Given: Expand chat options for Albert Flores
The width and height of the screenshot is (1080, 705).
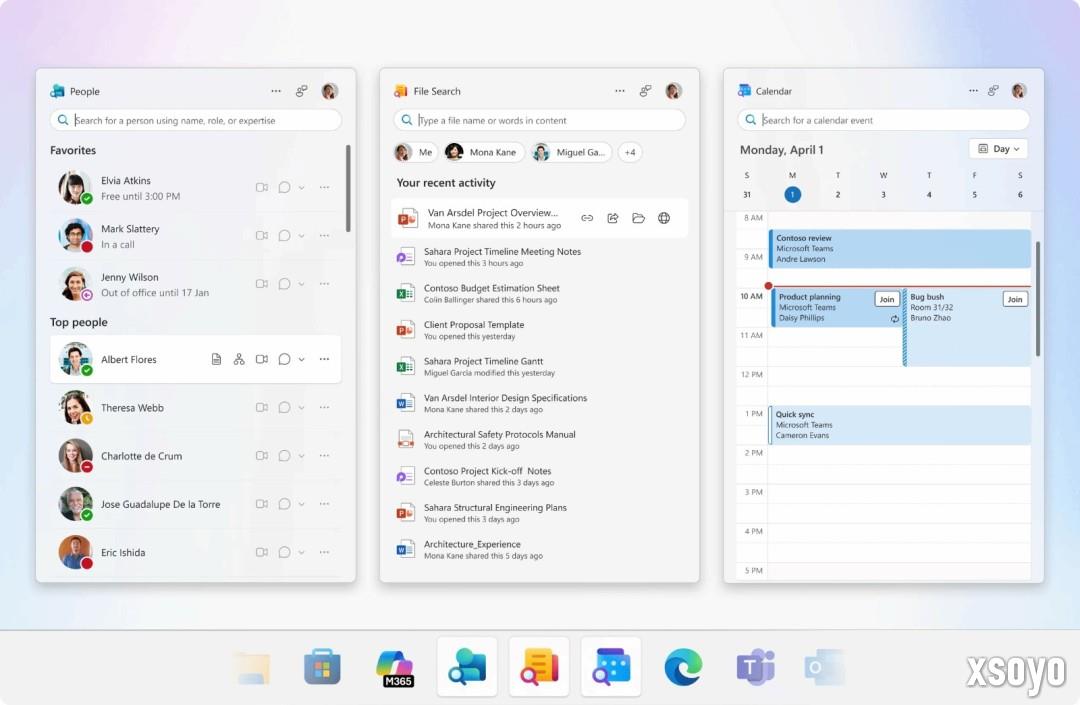Looking at the screenshot, I should pyautogui.click(x=302, y=359).
